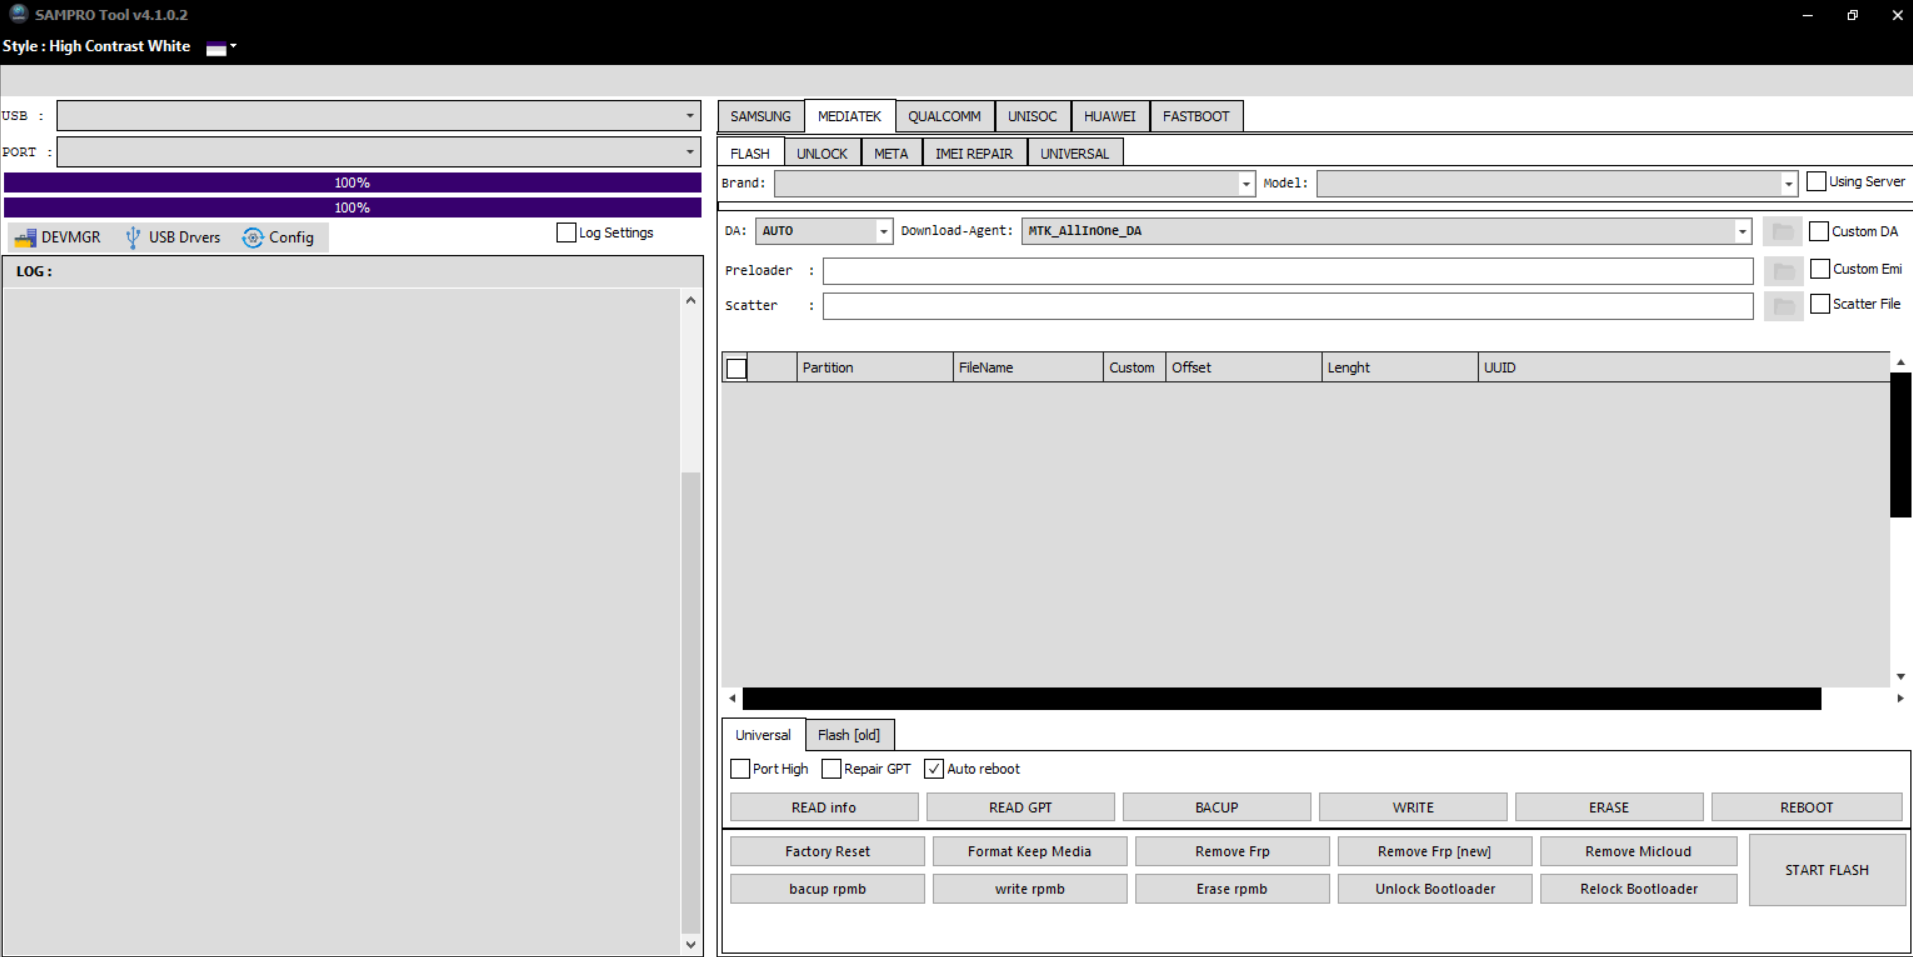1913x957 pixels.
Task: Open the DEVMGR device manager icon
Action: [x=25, y=238]
